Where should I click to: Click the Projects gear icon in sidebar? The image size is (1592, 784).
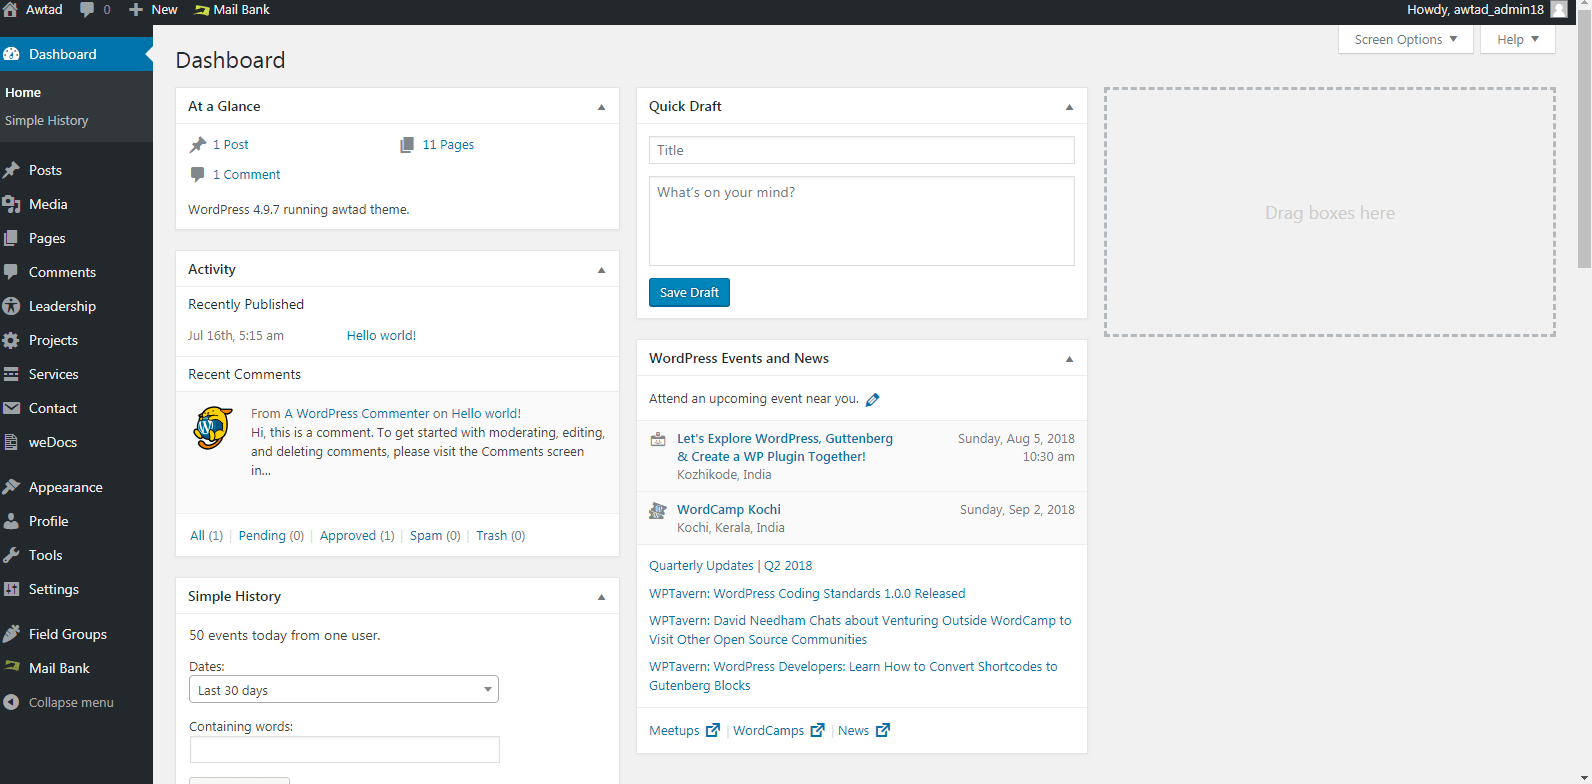pos(11,340)
